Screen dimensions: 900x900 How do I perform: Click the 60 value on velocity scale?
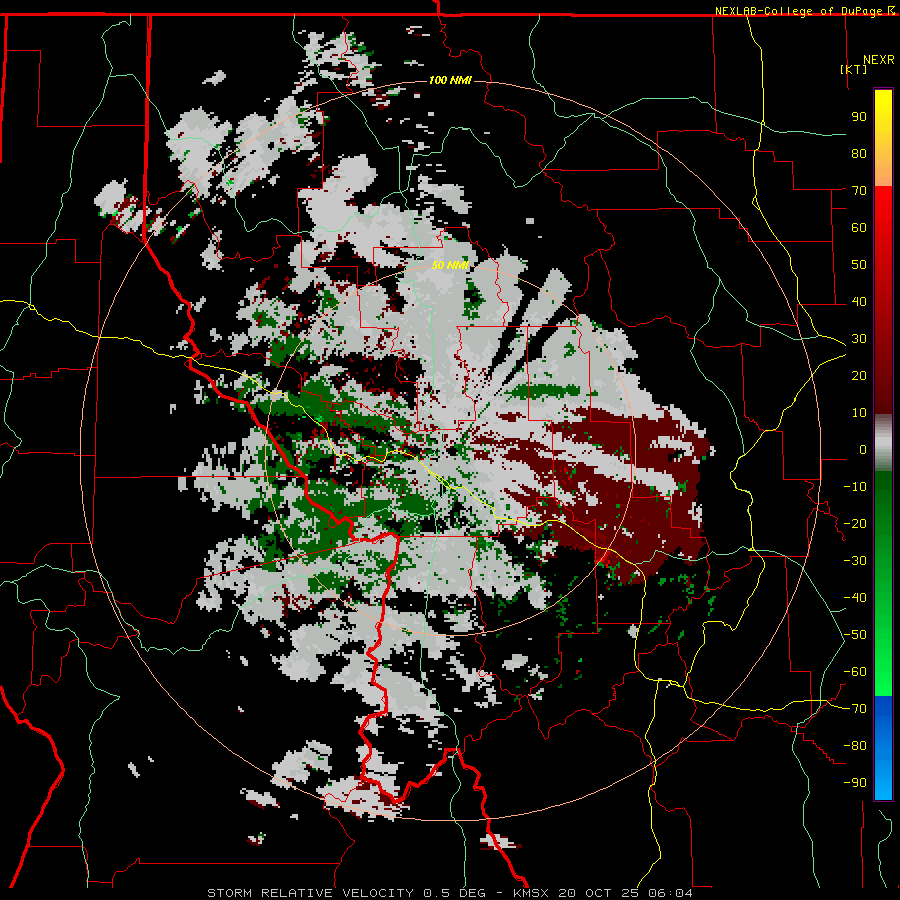859,228
